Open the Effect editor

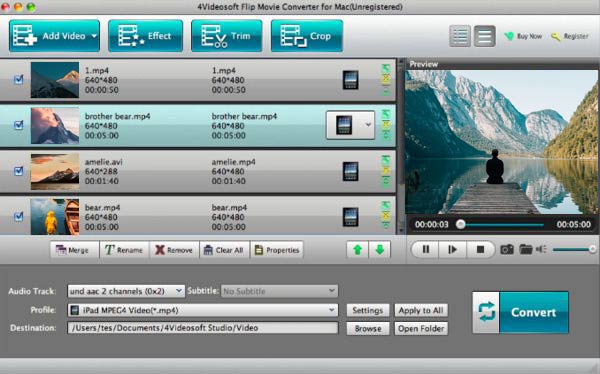(x=145, y=36)
